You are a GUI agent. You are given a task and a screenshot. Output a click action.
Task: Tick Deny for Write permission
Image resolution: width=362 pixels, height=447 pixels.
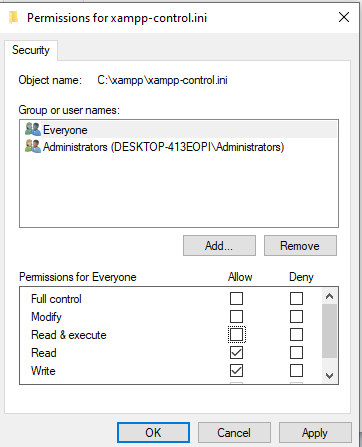click(296, 370)
